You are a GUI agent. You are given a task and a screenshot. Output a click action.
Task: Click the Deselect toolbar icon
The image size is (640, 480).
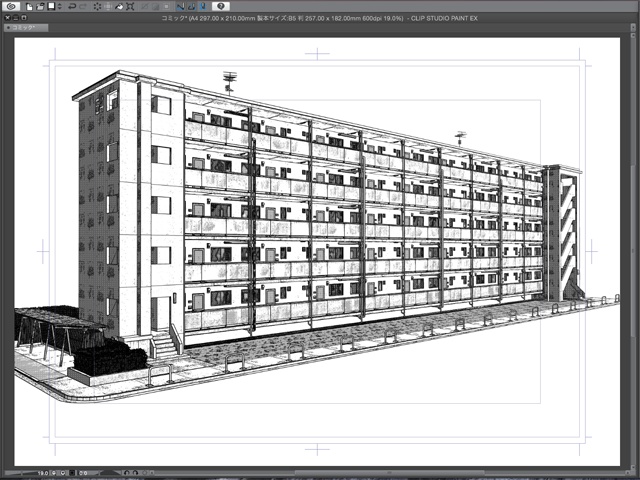coord(144,7)
